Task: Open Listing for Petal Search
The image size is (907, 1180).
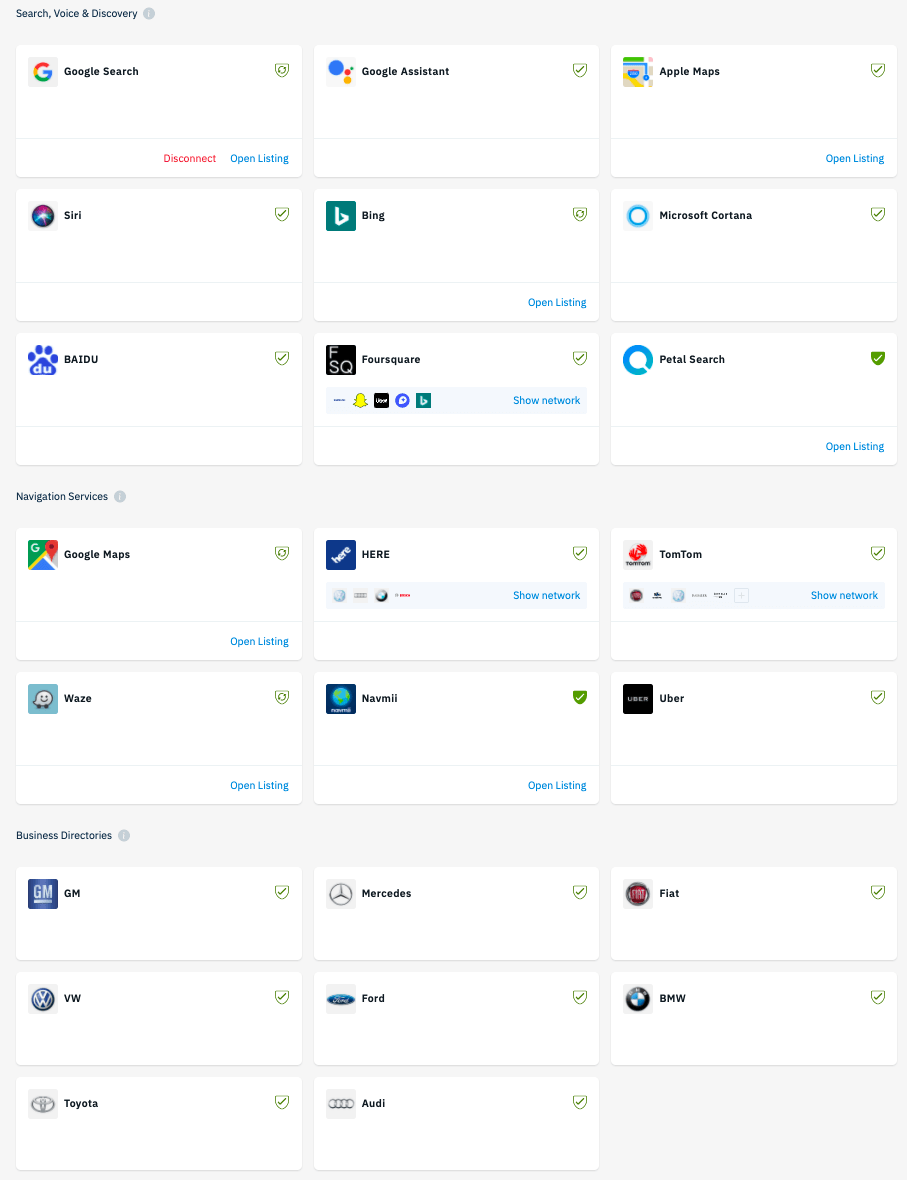Action: (854, 447)
